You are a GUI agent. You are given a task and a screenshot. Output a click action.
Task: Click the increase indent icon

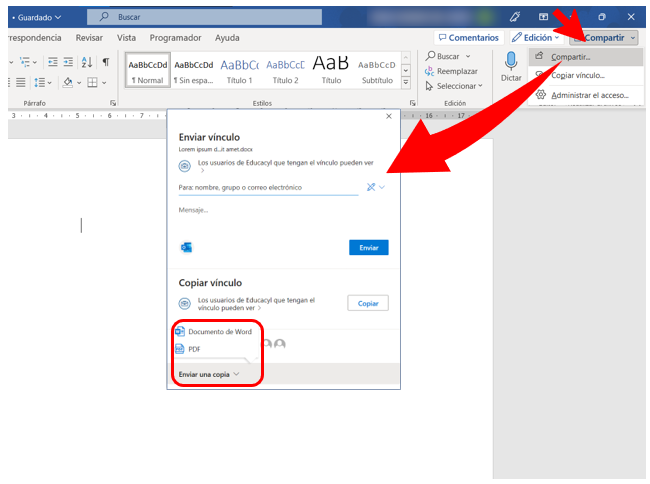(x=68, y=62)
